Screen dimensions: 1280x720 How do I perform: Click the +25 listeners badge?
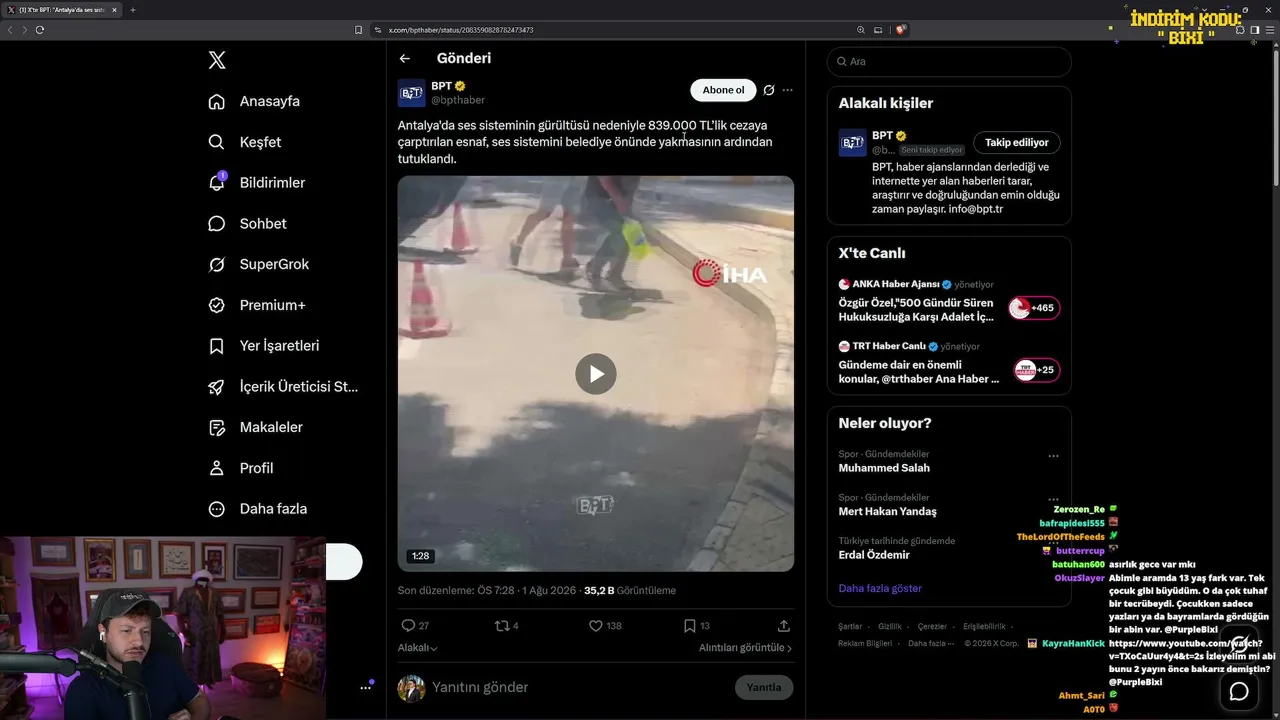(1037, 370)
